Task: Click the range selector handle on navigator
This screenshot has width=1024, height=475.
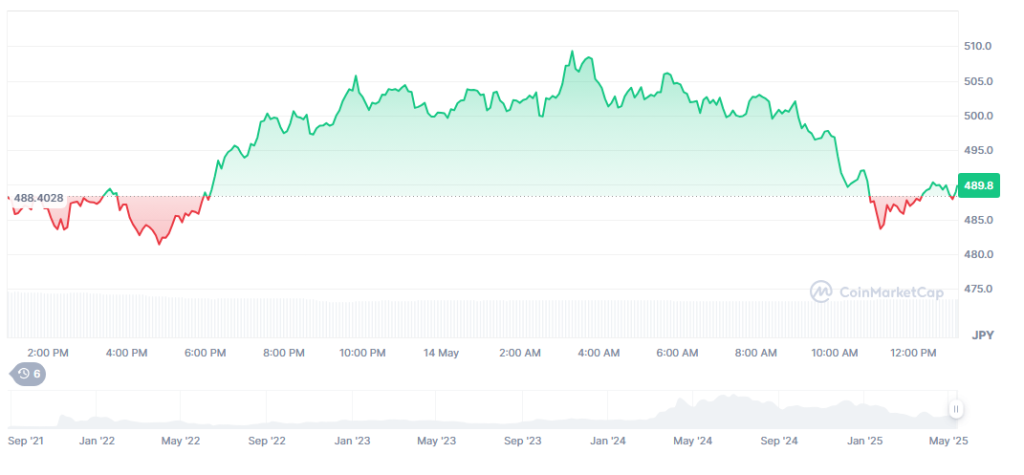Action: point(956,408)
